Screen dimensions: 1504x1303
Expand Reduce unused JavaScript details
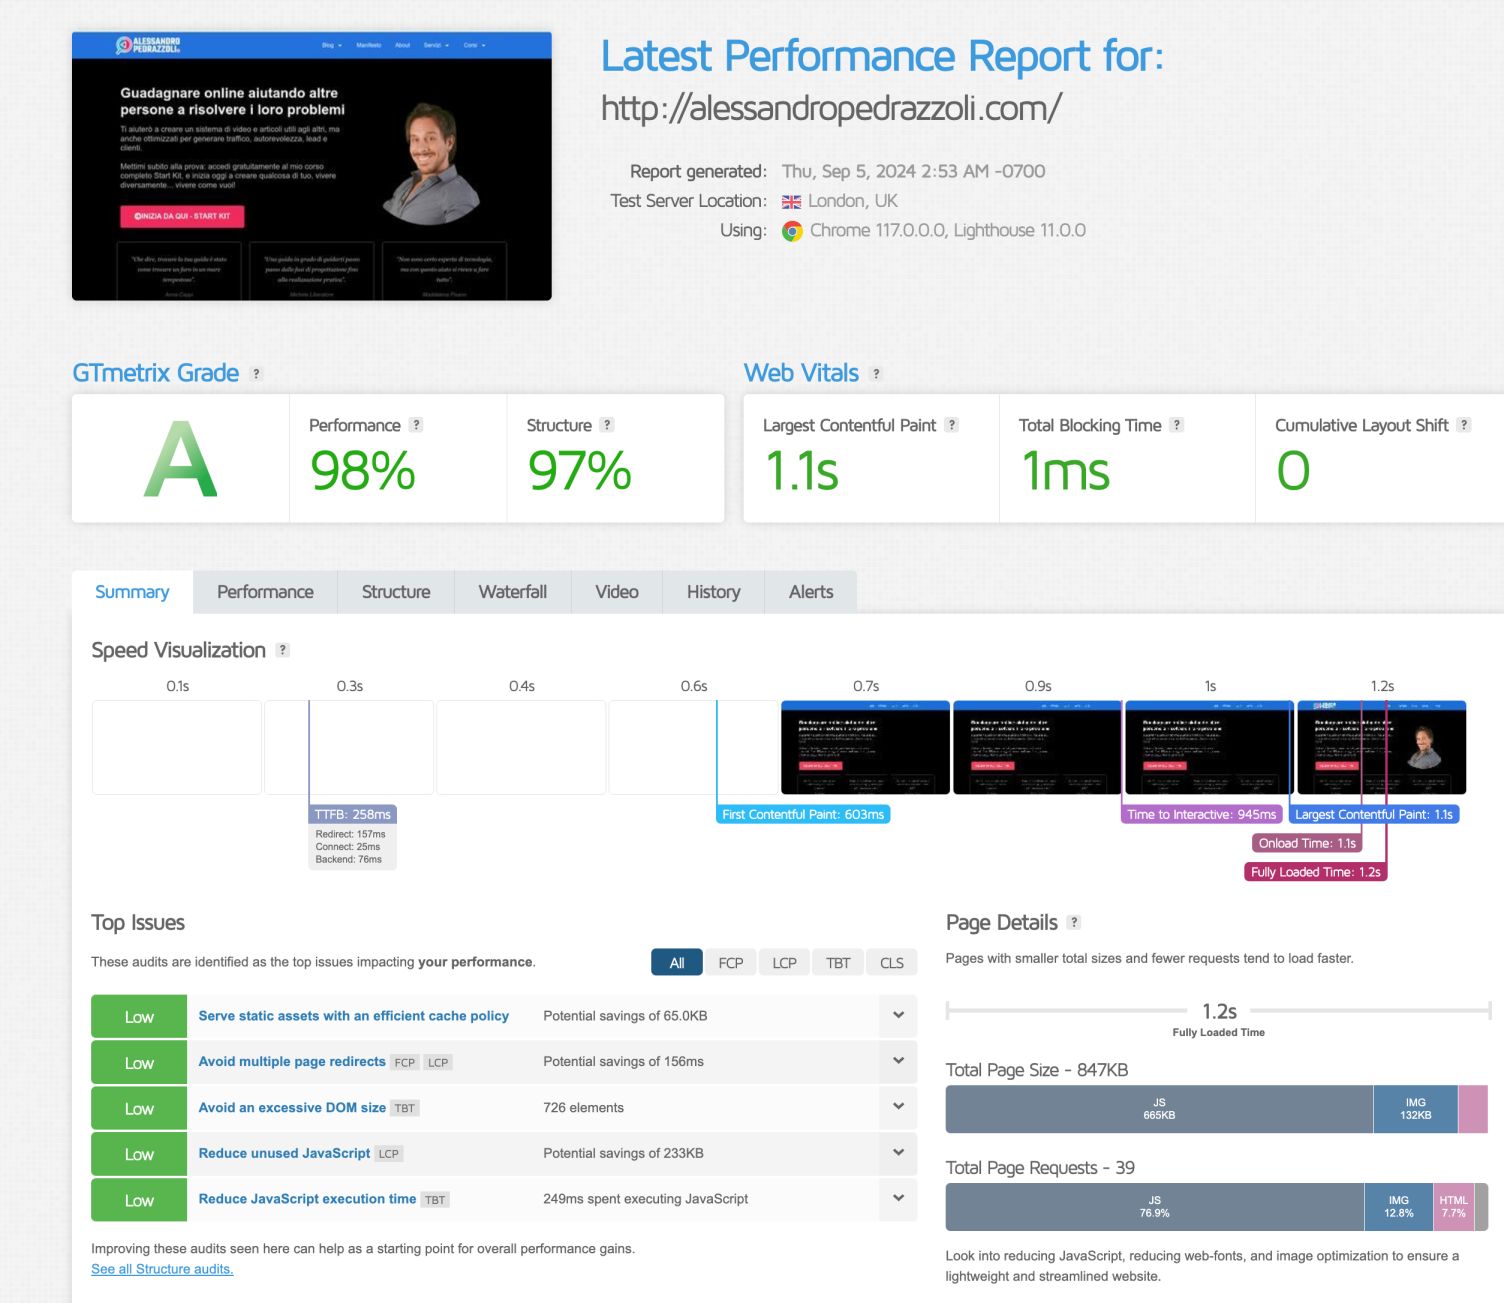pyautogui.click(x=898, y=1153)
